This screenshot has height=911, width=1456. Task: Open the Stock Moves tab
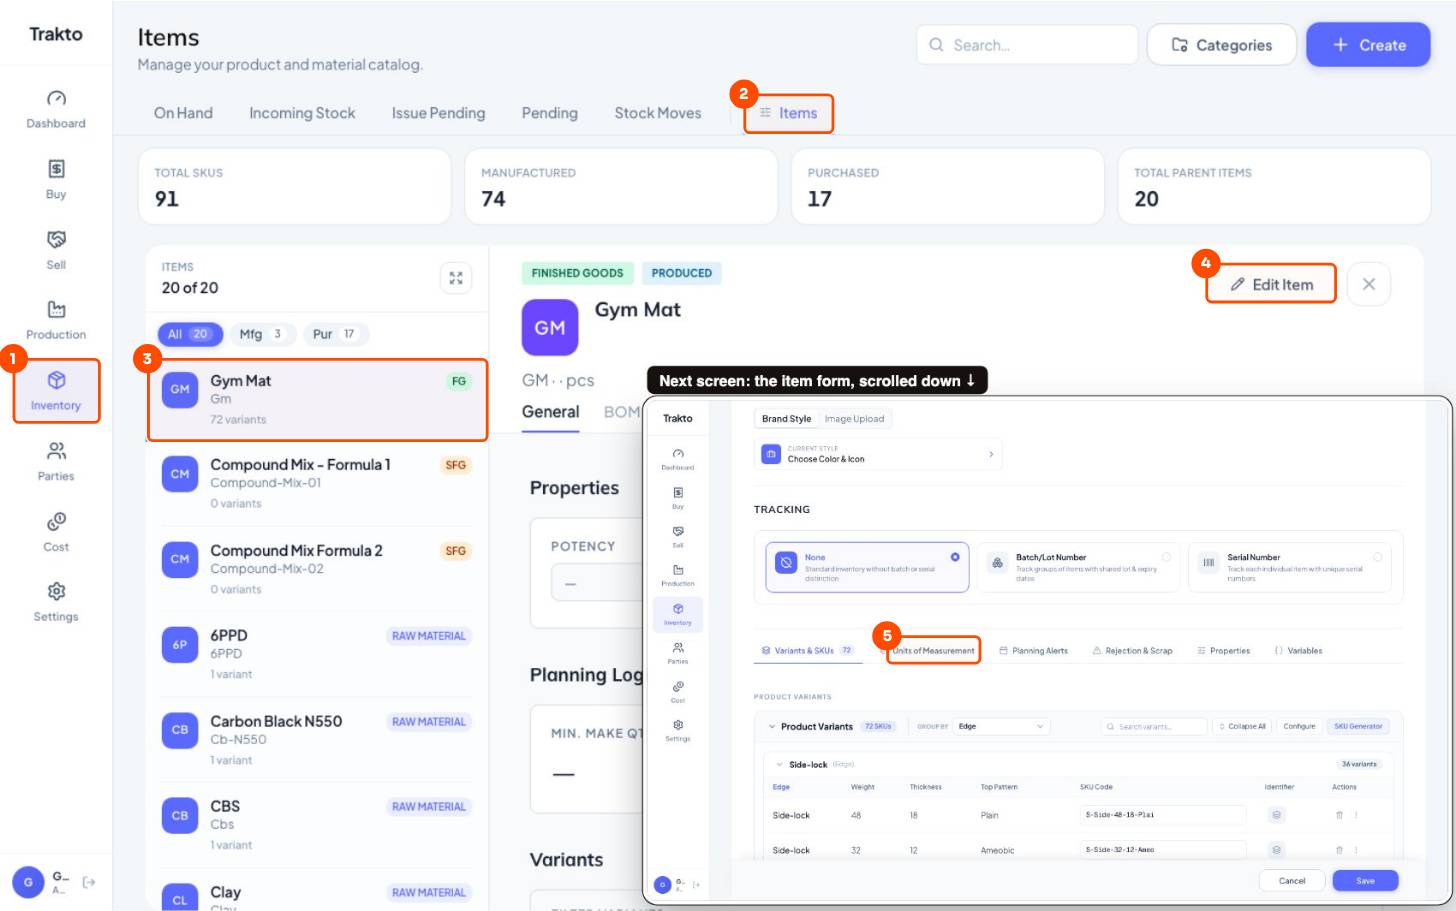pyautogui.click(x=658, y=113)
